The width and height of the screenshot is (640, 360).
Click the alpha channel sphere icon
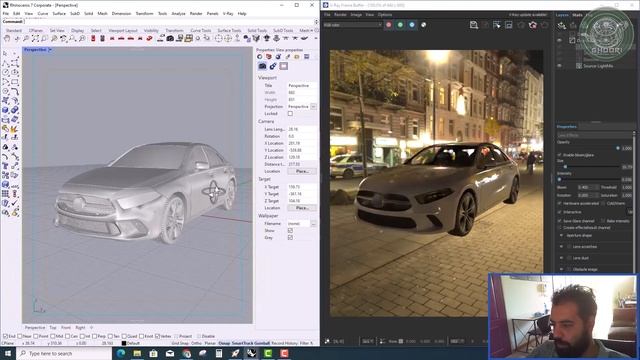424,25
